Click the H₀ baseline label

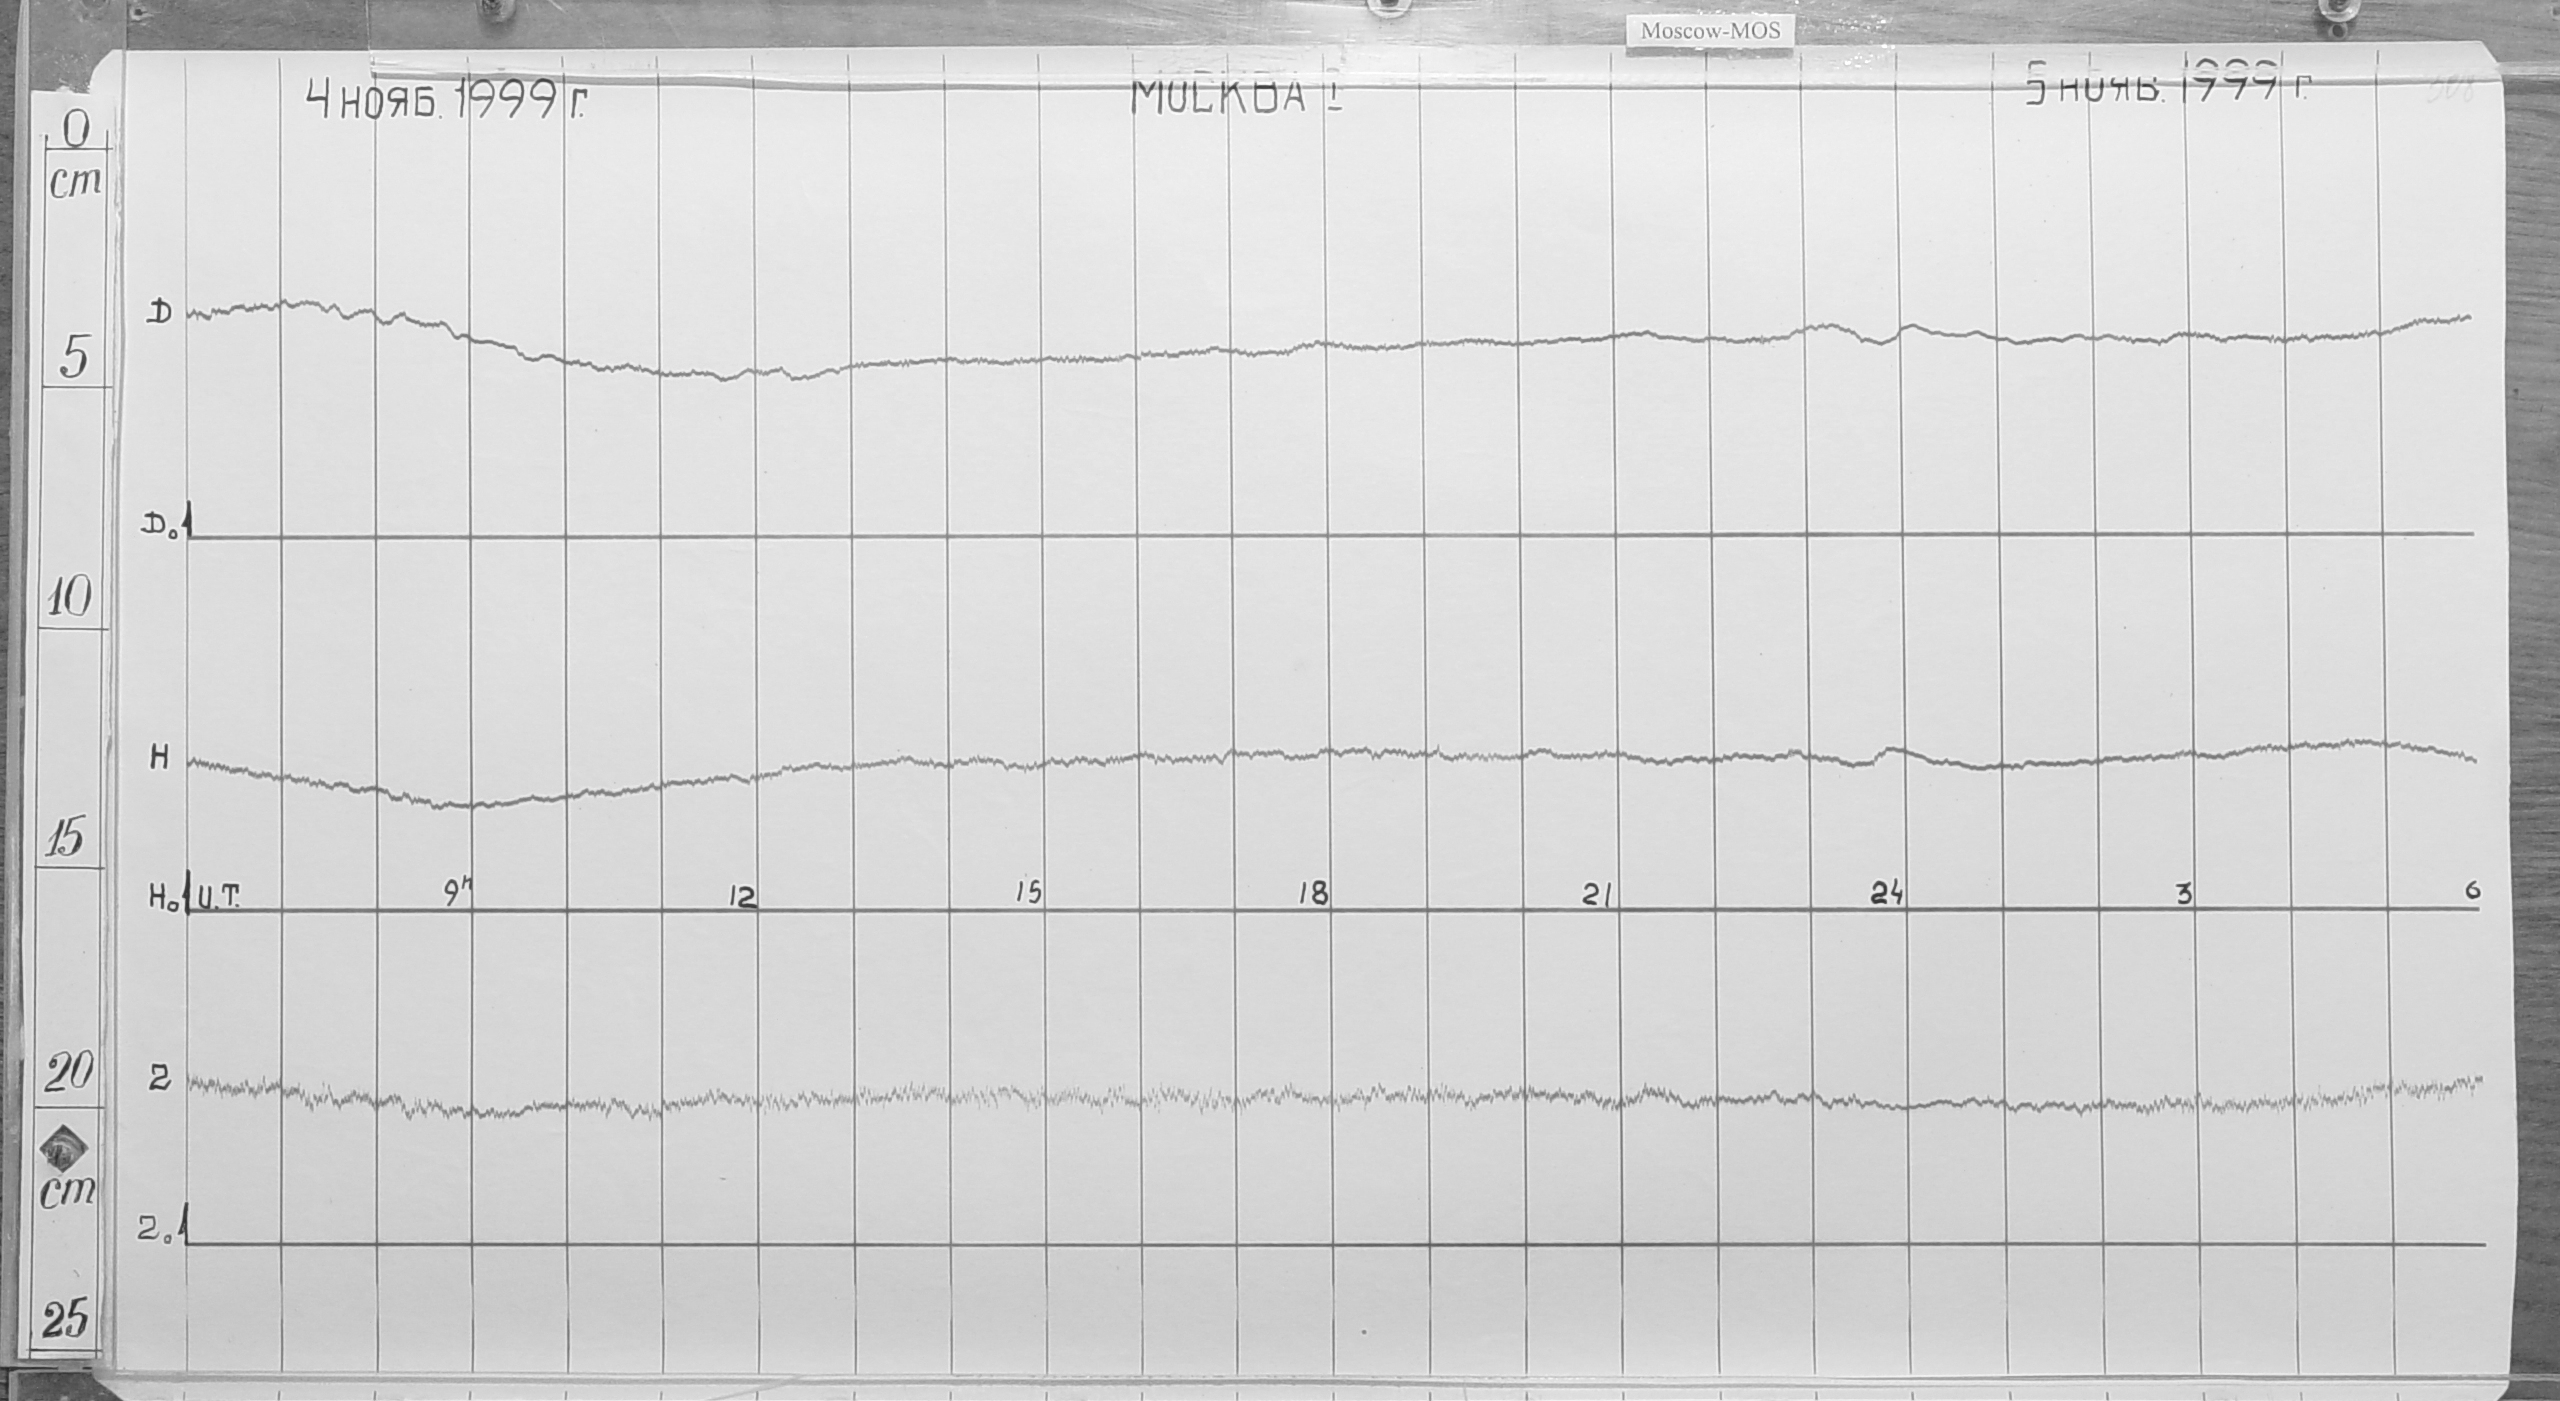coord(162,899)
